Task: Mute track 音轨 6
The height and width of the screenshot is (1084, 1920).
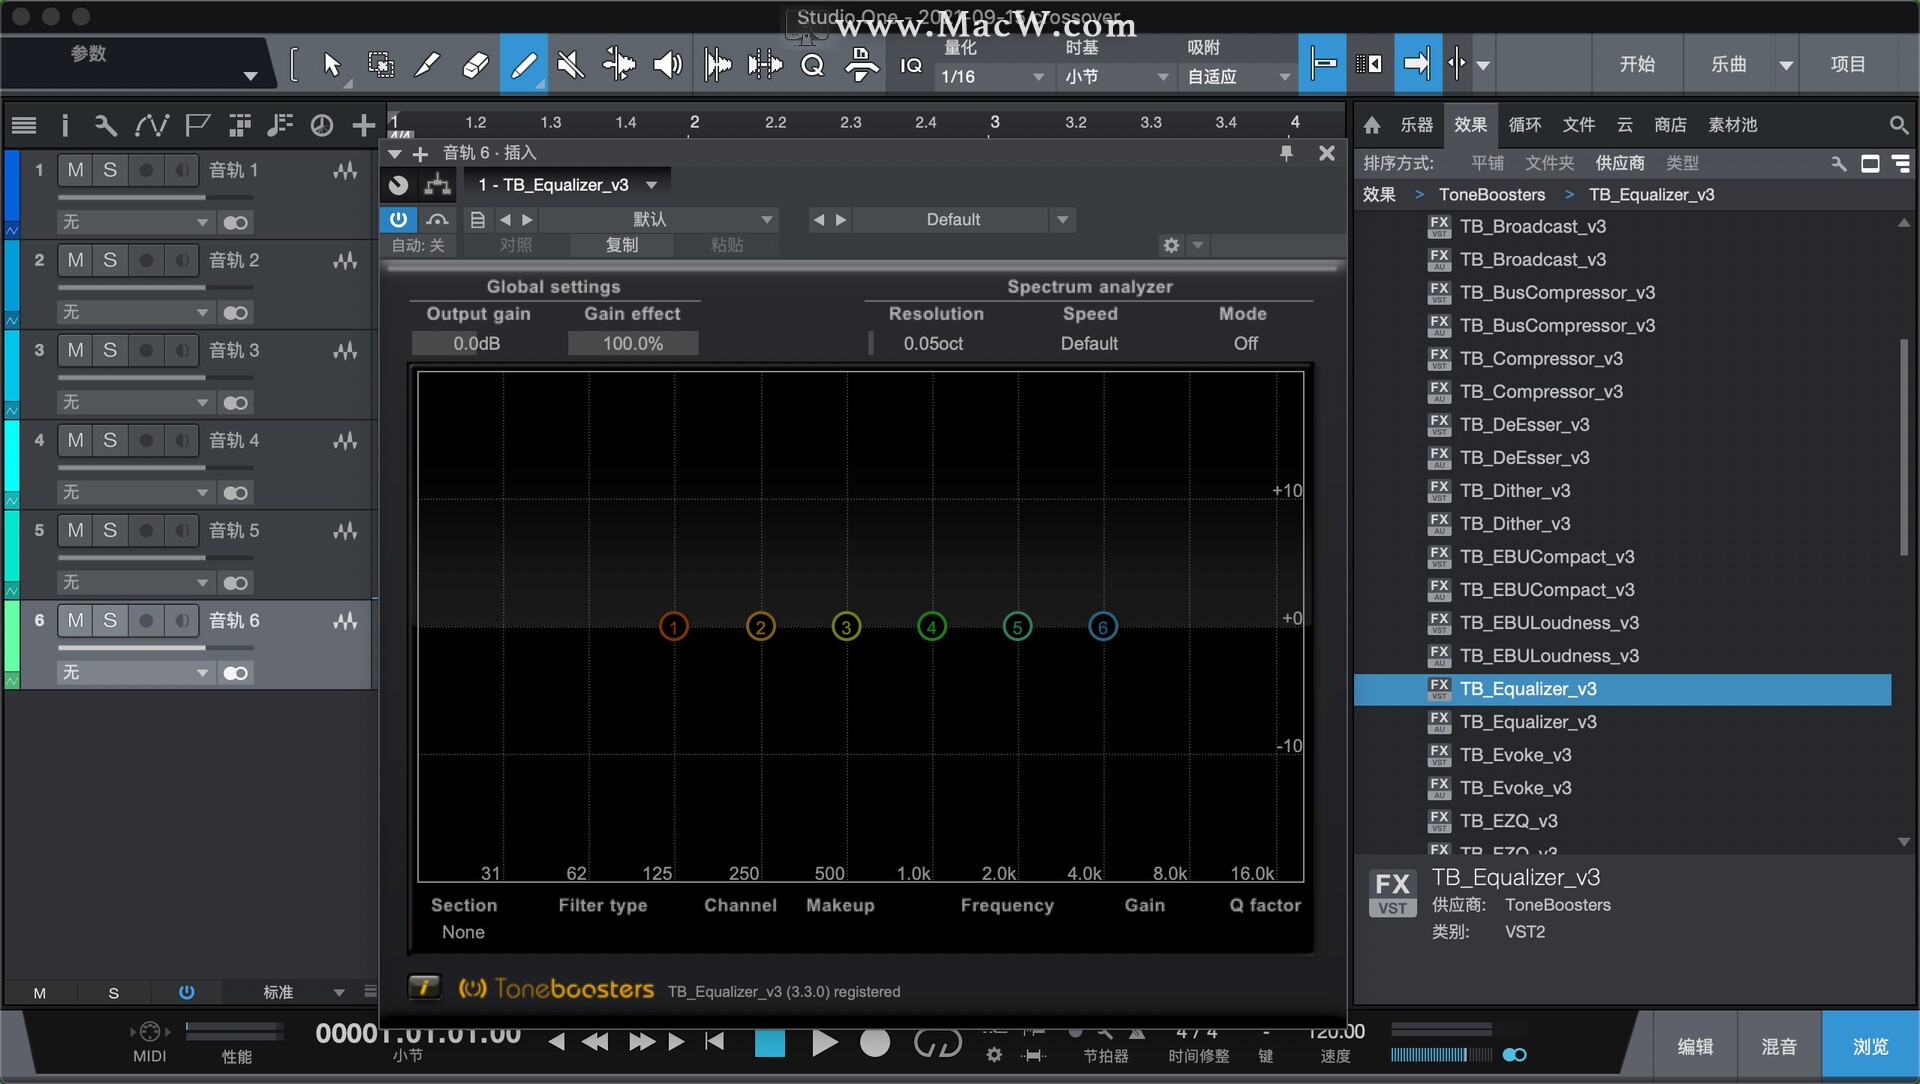Action: (76, 620)
